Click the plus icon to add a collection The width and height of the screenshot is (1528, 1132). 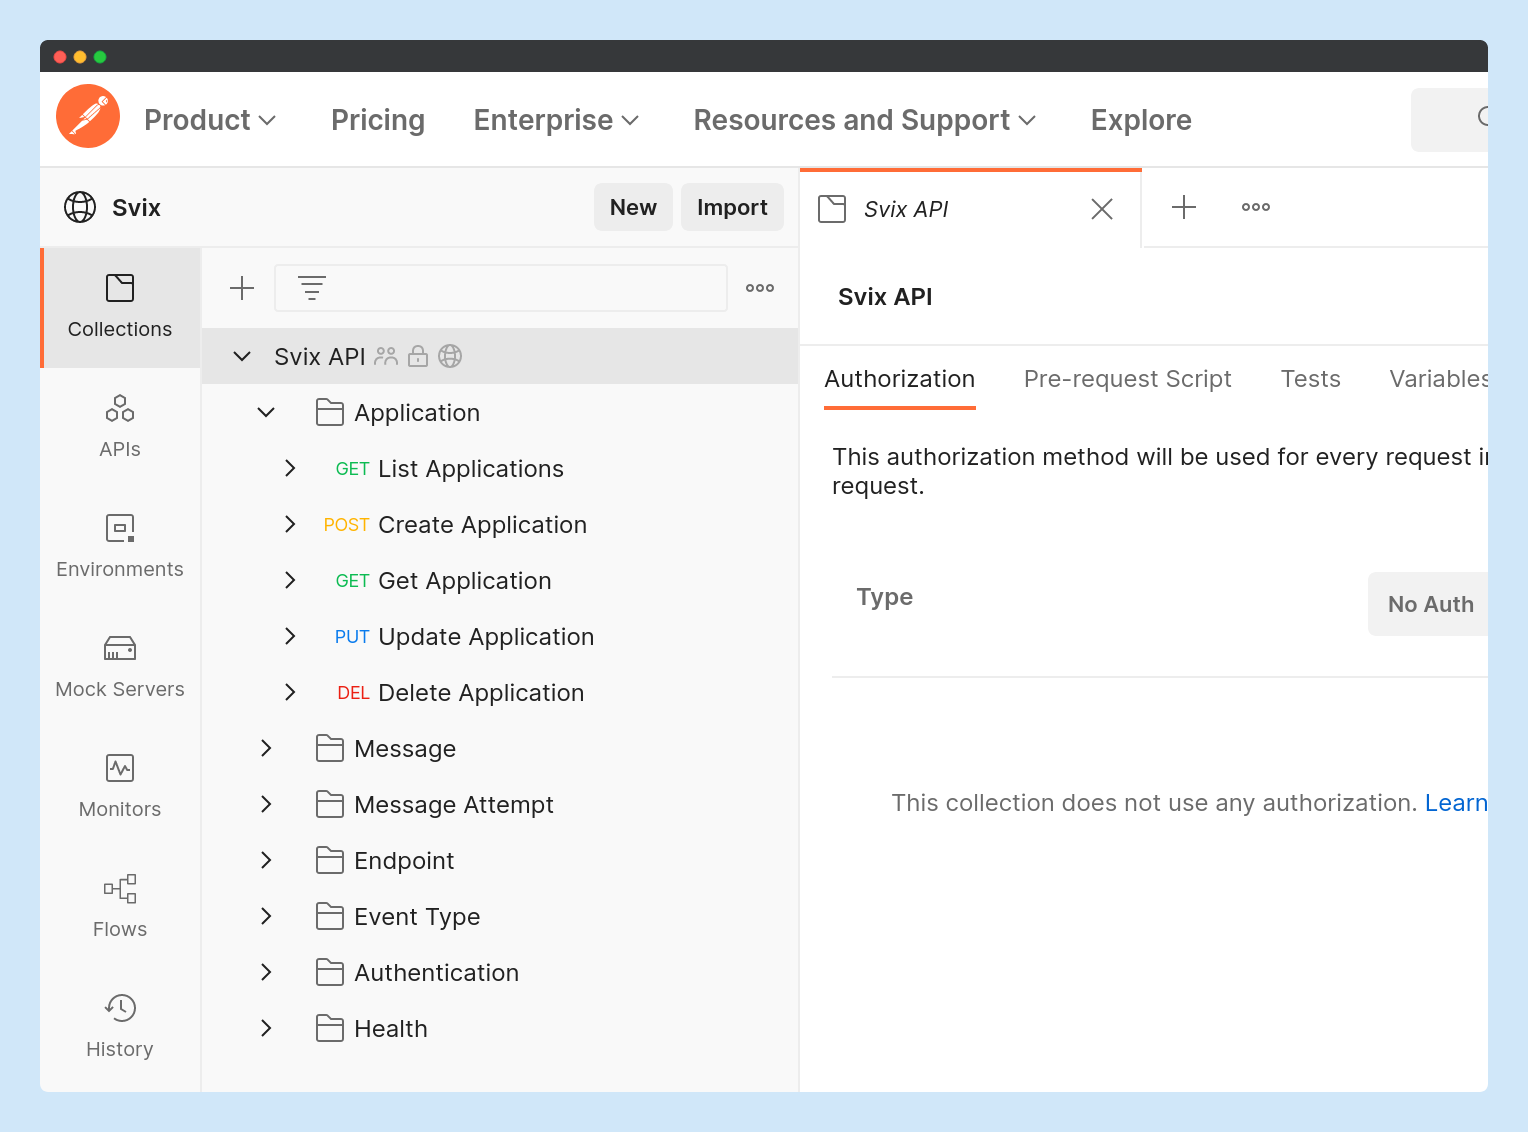(x=242, y=288)
